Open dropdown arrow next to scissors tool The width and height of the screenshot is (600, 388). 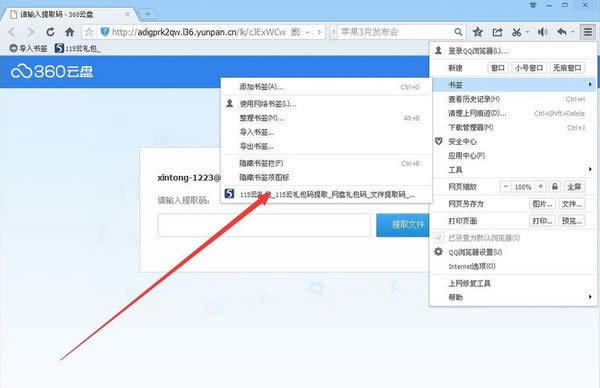coord(528,32)
